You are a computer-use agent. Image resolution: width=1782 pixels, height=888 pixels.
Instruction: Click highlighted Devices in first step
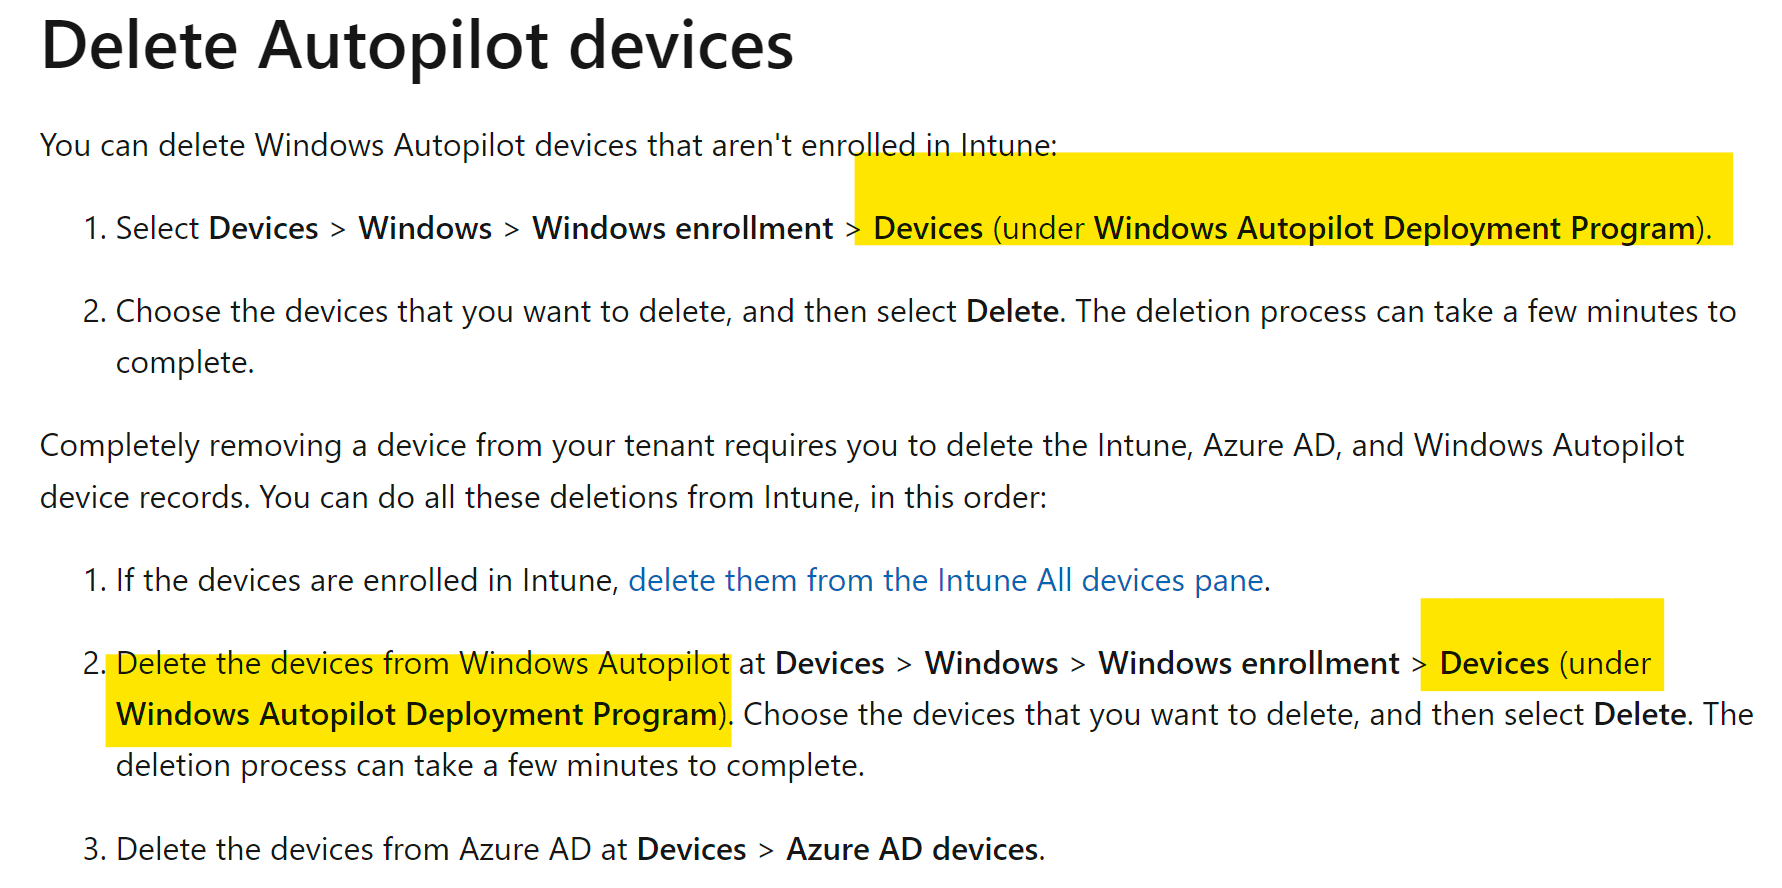coord(928,229)
